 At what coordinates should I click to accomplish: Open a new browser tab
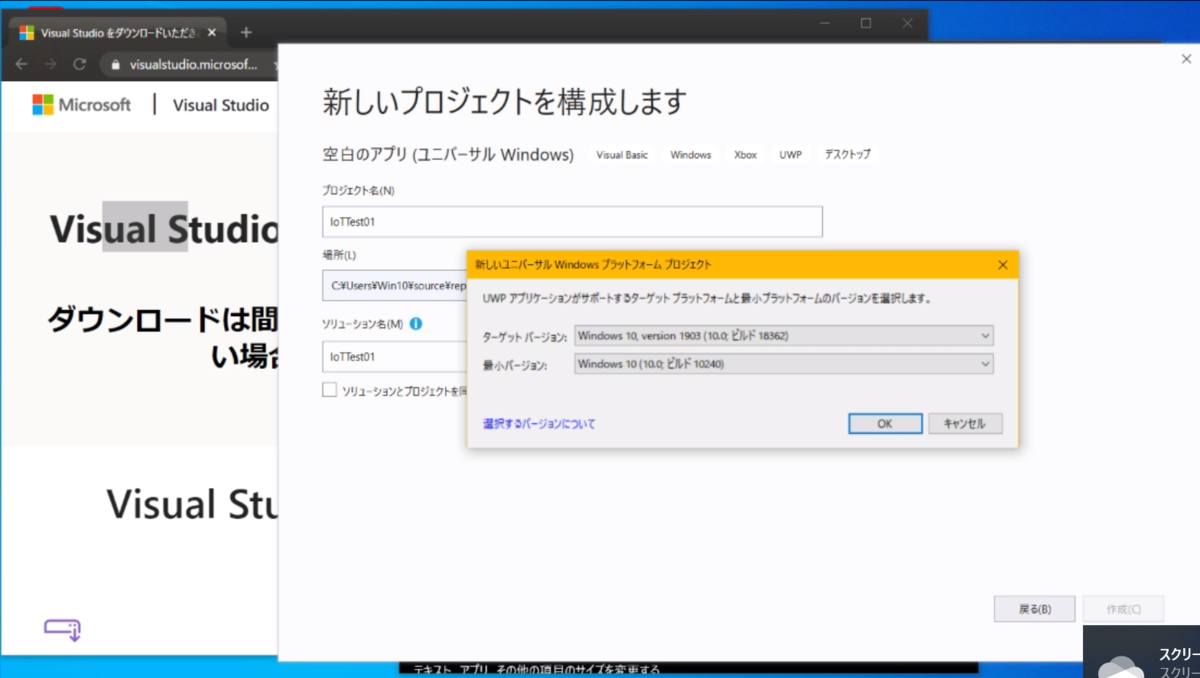click(x=245, y=31)
